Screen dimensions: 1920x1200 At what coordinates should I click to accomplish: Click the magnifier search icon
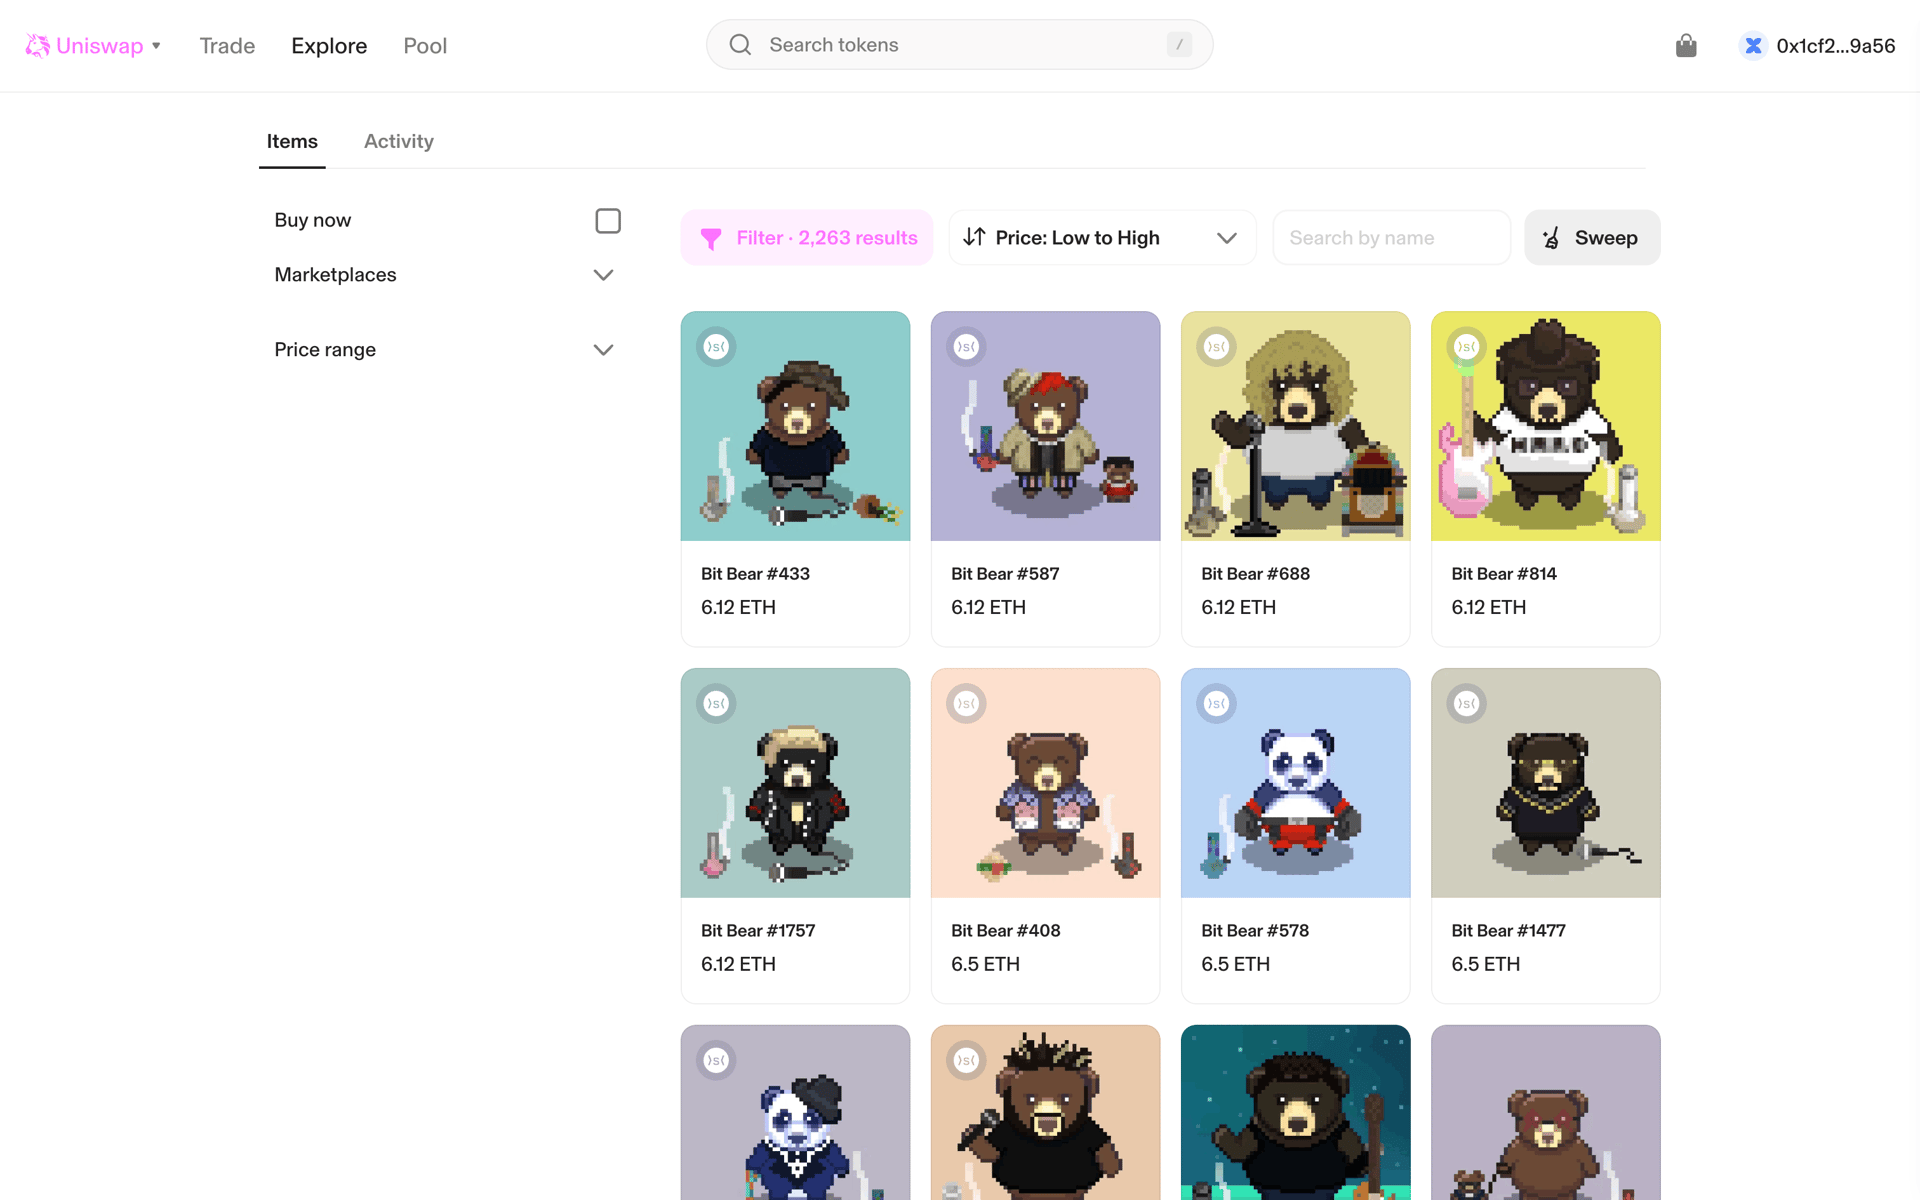[740, 45]
